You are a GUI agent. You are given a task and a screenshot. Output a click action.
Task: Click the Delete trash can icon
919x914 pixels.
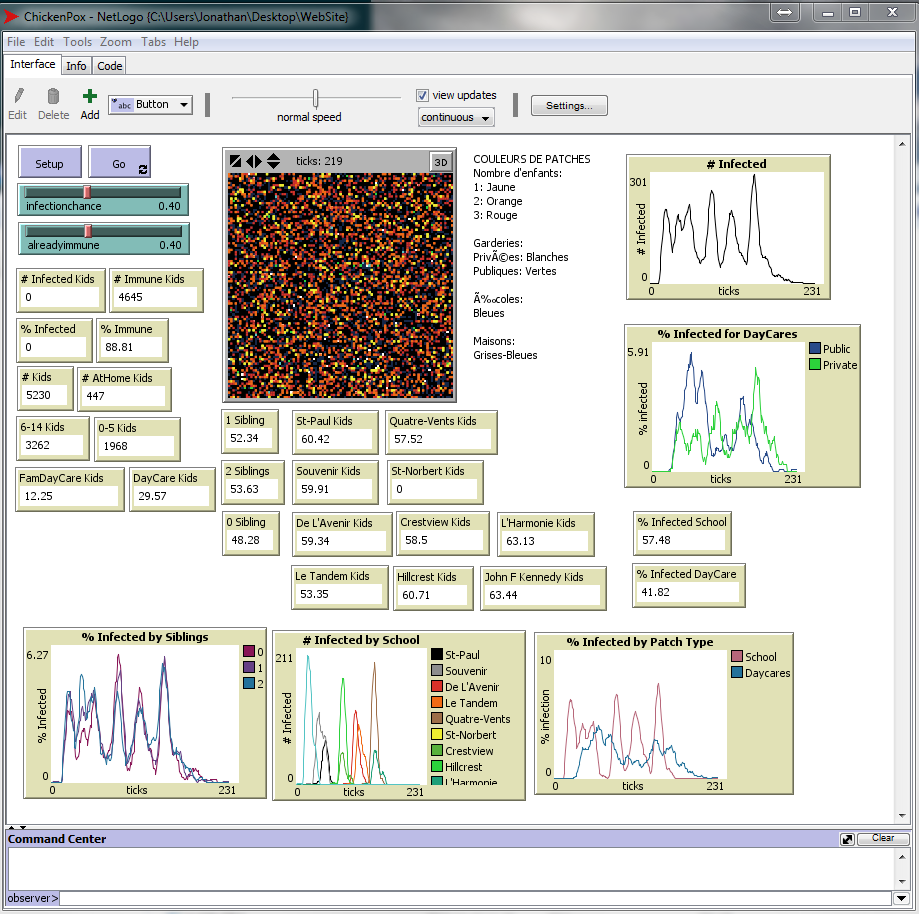click(53, 96)
